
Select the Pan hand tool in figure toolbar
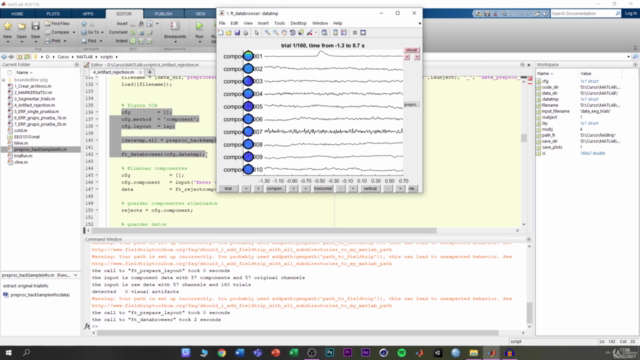[284, 33]
